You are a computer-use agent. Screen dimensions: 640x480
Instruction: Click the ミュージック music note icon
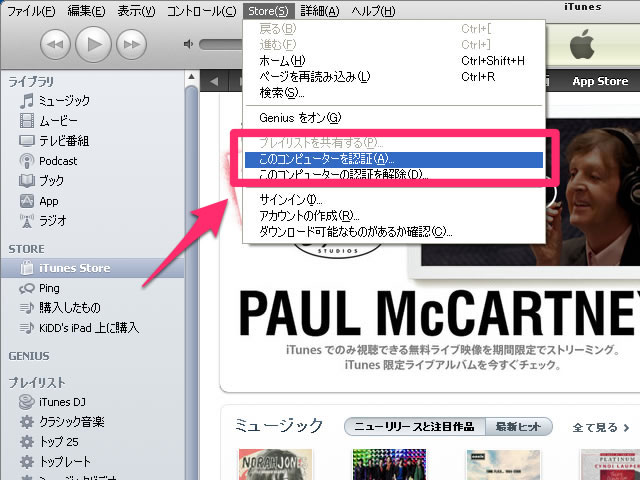point(27,100)
